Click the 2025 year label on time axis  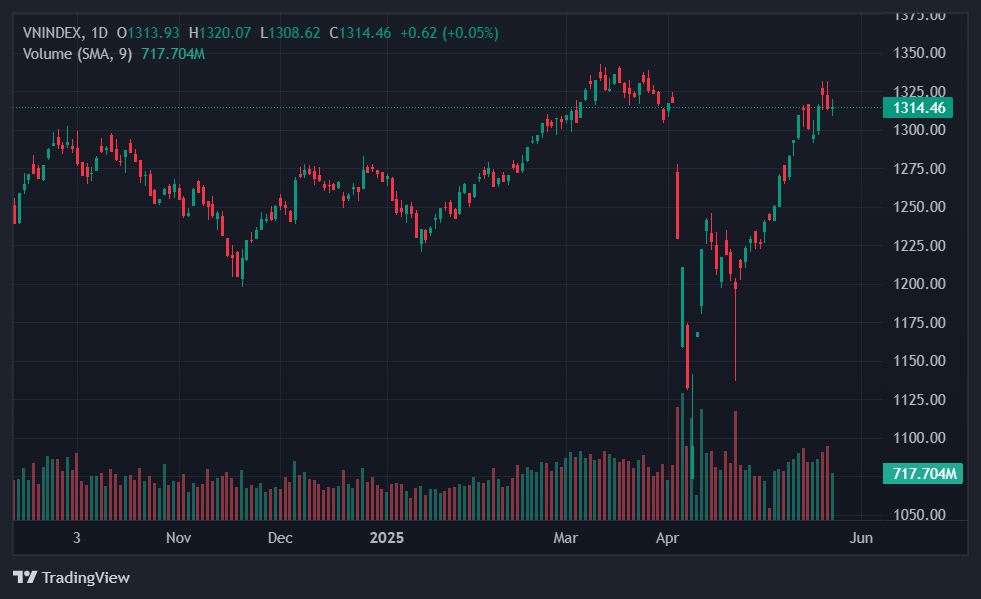(x=387, y=538)
